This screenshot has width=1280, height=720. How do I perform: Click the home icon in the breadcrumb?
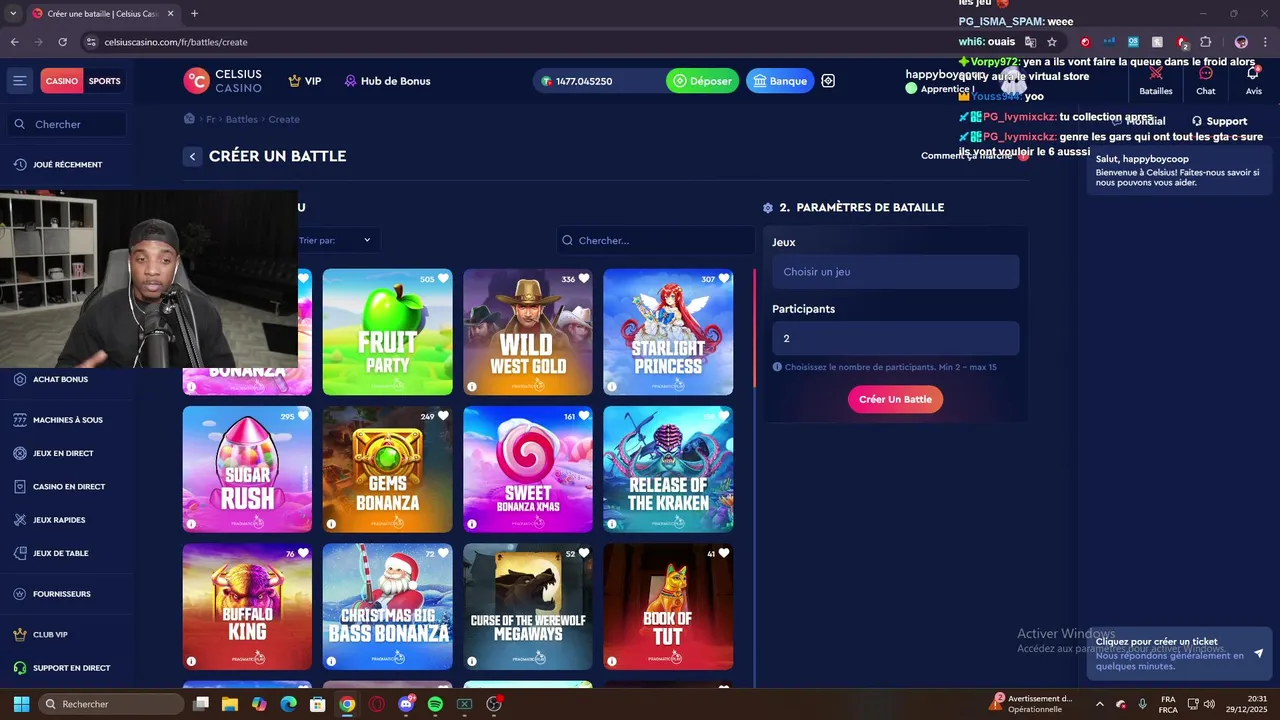[x=189, y=119]
